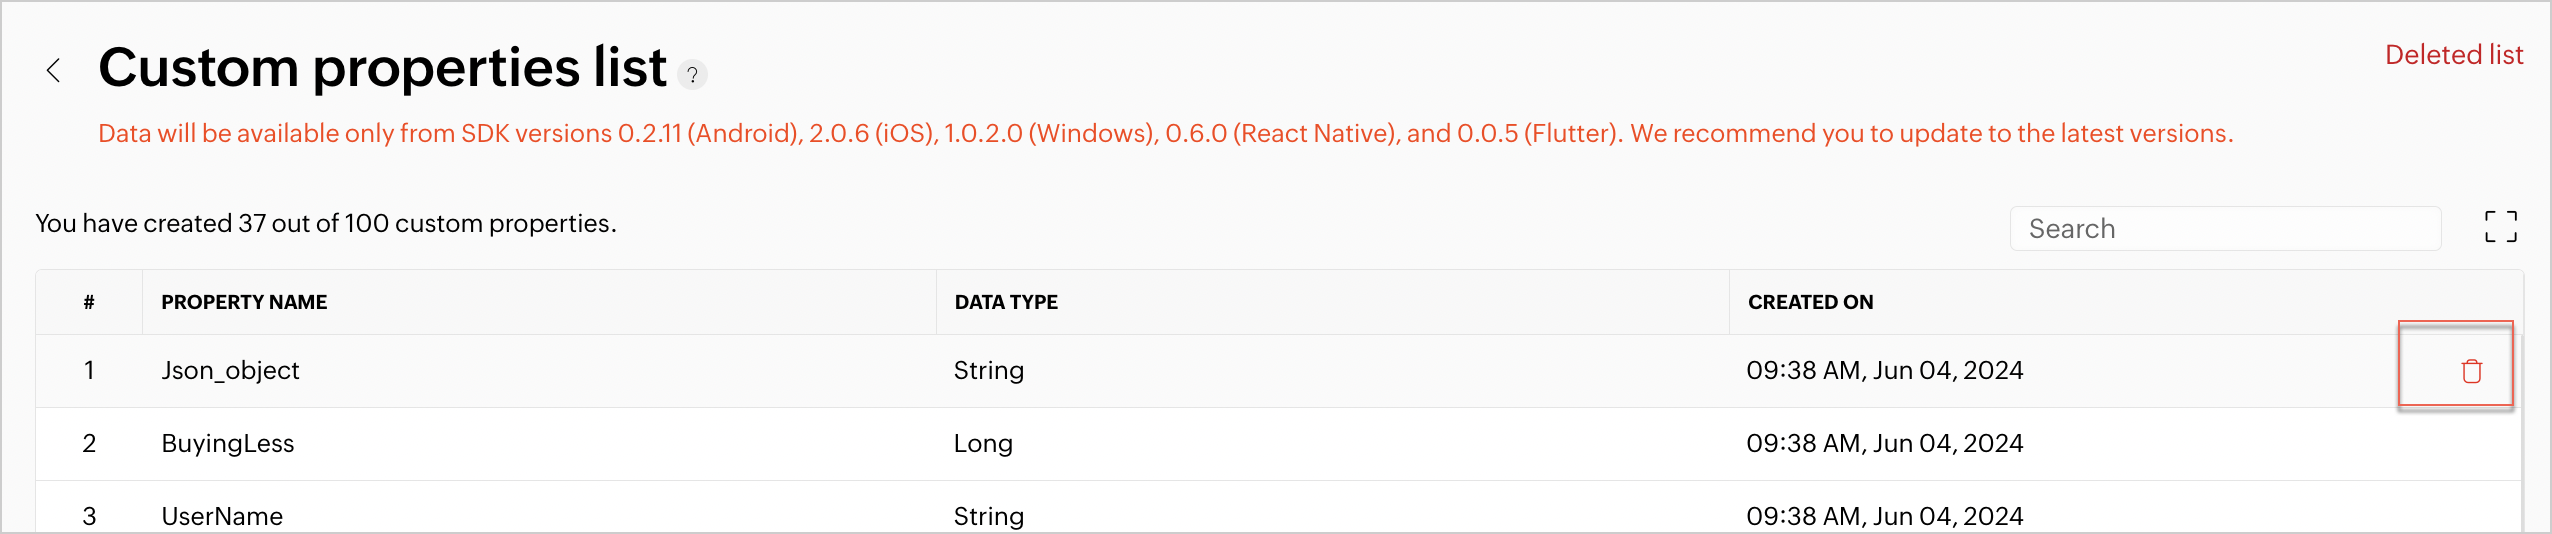Select the BuyingLess property name
This screenshot has width=2552, height=534.
[228, 444]
